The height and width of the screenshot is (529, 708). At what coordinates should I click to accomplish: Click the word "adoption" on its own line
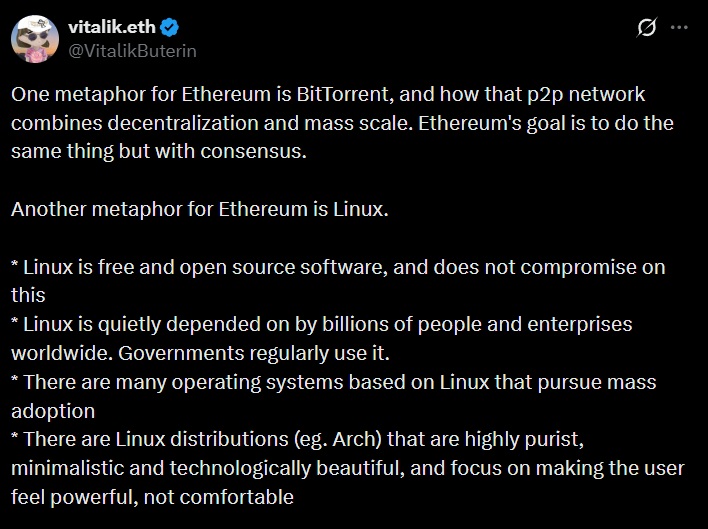(x=53, y=410)
